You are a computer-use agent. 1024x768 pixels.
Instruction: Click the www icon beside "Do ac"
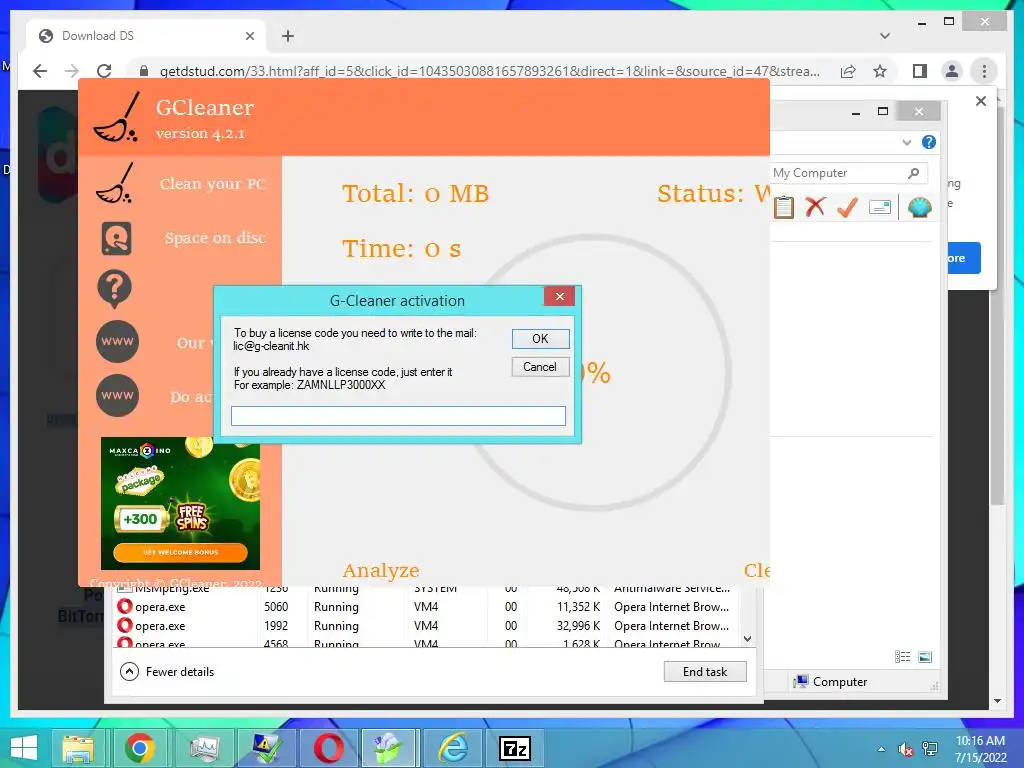click(117, 395)
